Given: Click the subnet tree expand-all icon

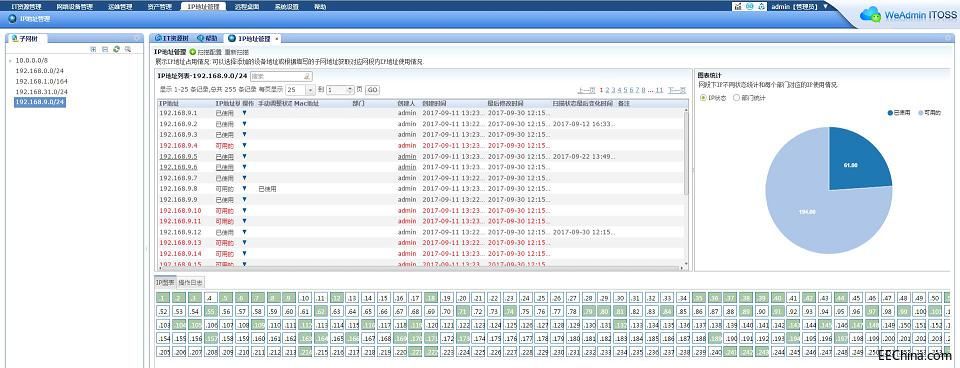Looking at the screenshot, I should (93, 49).
